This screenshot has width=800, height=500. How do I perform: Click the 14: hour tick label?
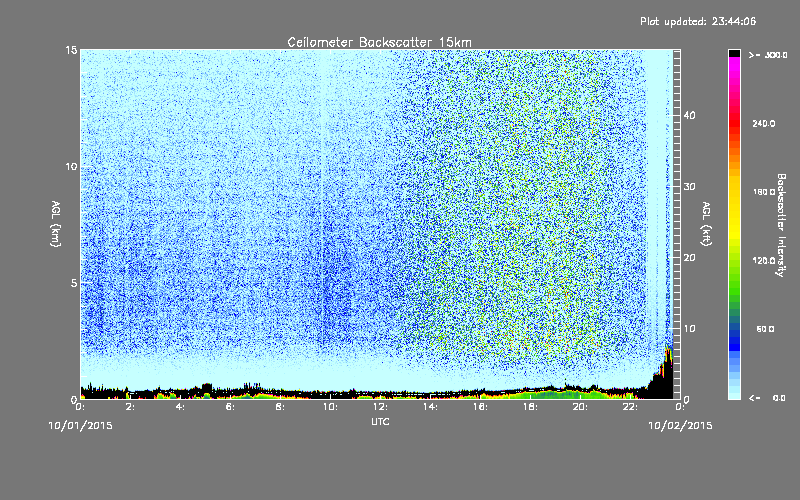(x=430, y=407)
